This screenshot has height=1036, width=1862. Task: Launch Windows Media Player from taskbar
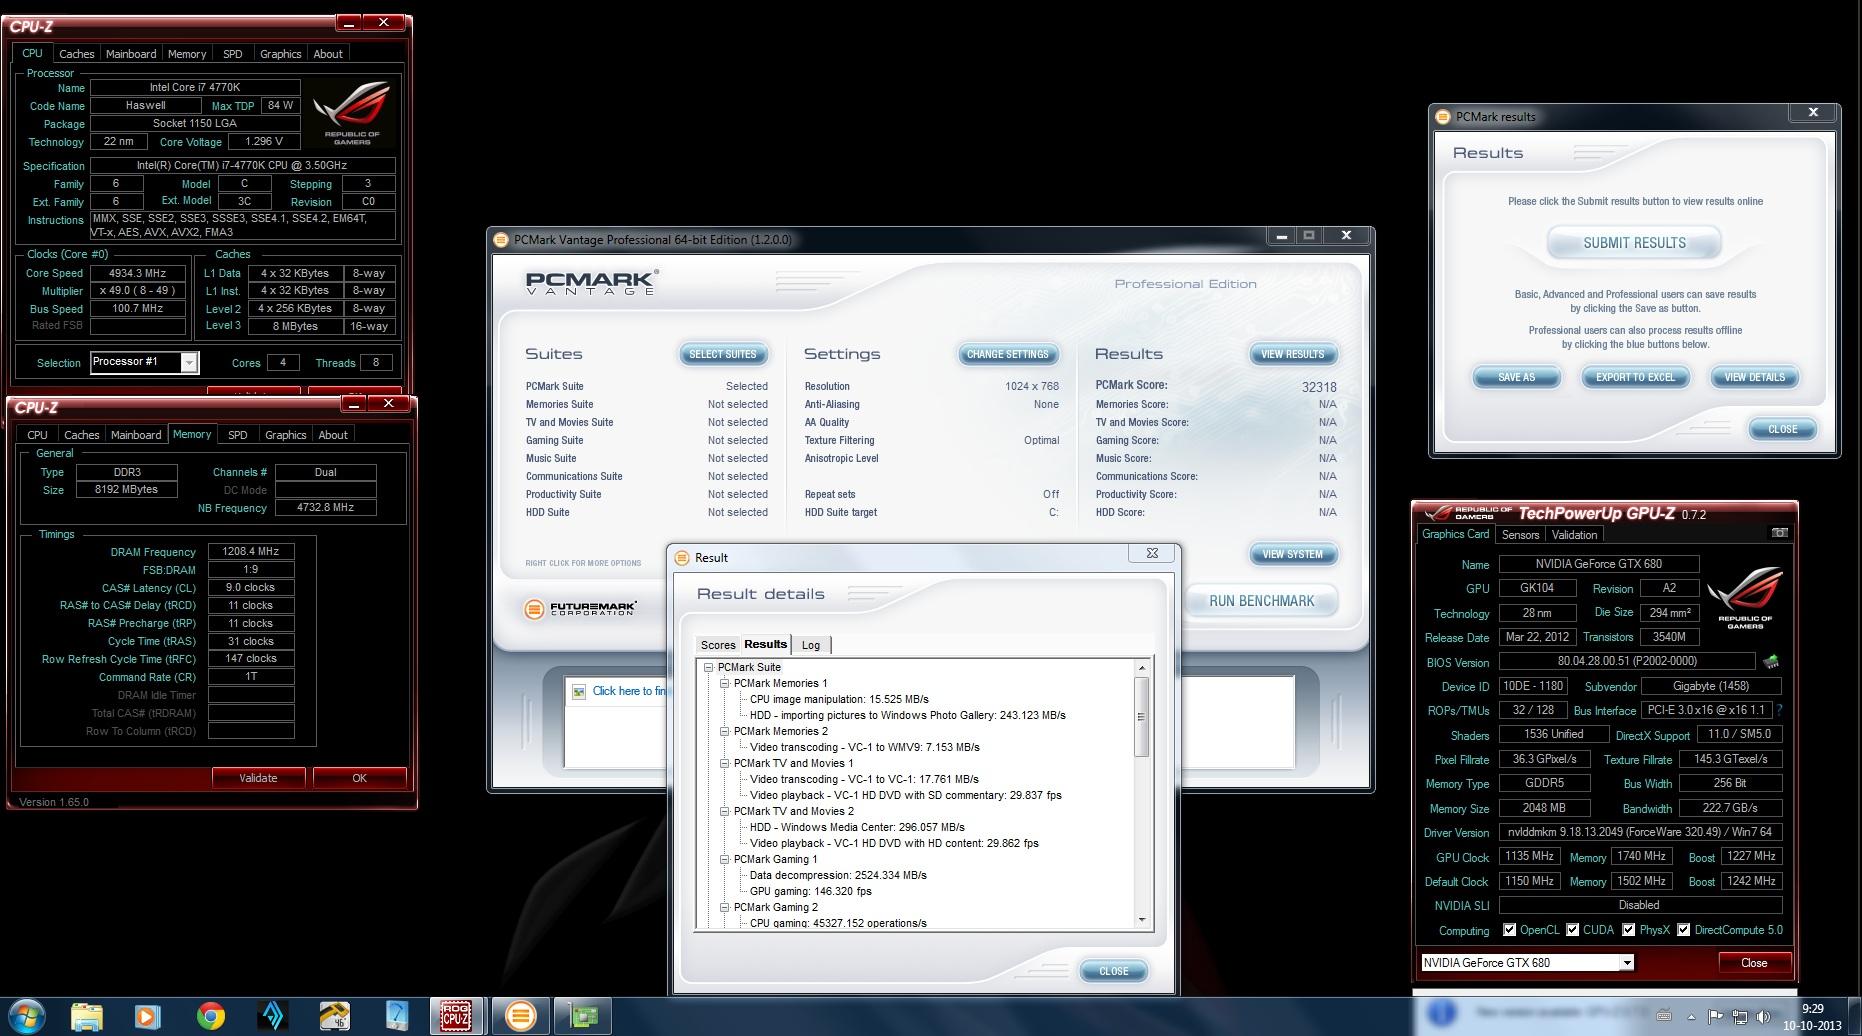[x=146, y=1016]
